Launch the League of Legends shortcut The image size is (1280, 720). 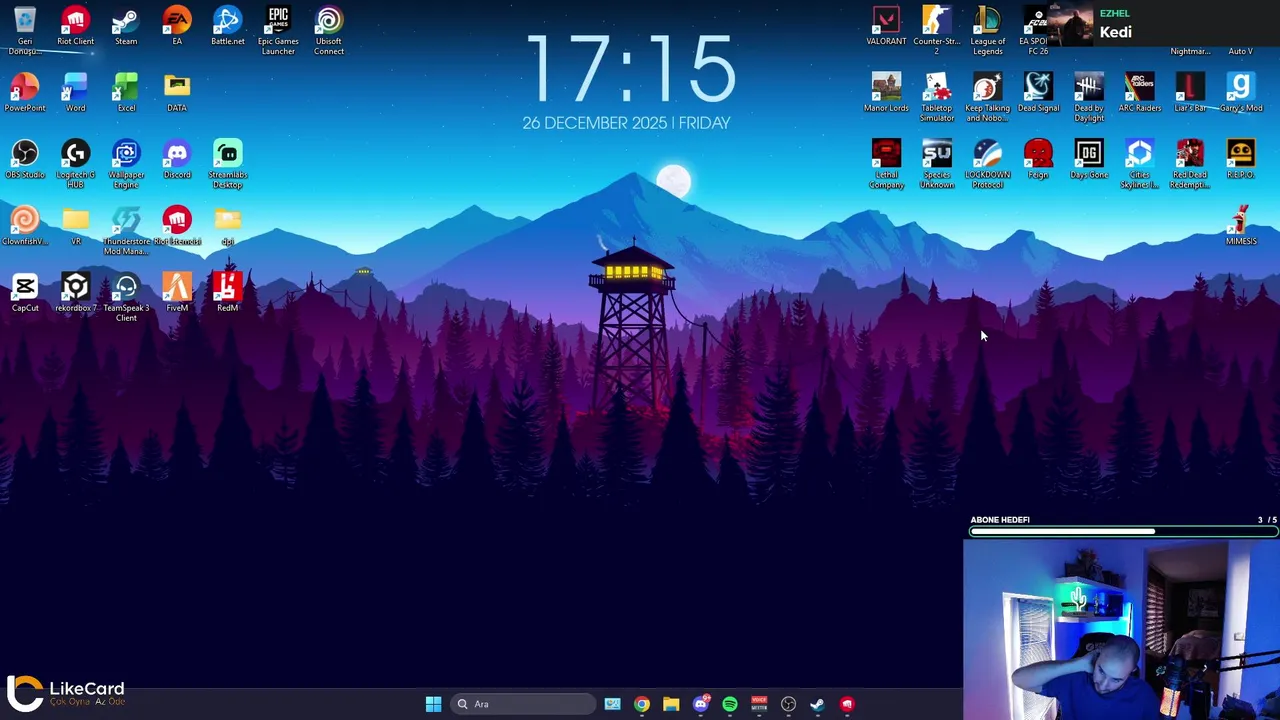tap(987, 30)
